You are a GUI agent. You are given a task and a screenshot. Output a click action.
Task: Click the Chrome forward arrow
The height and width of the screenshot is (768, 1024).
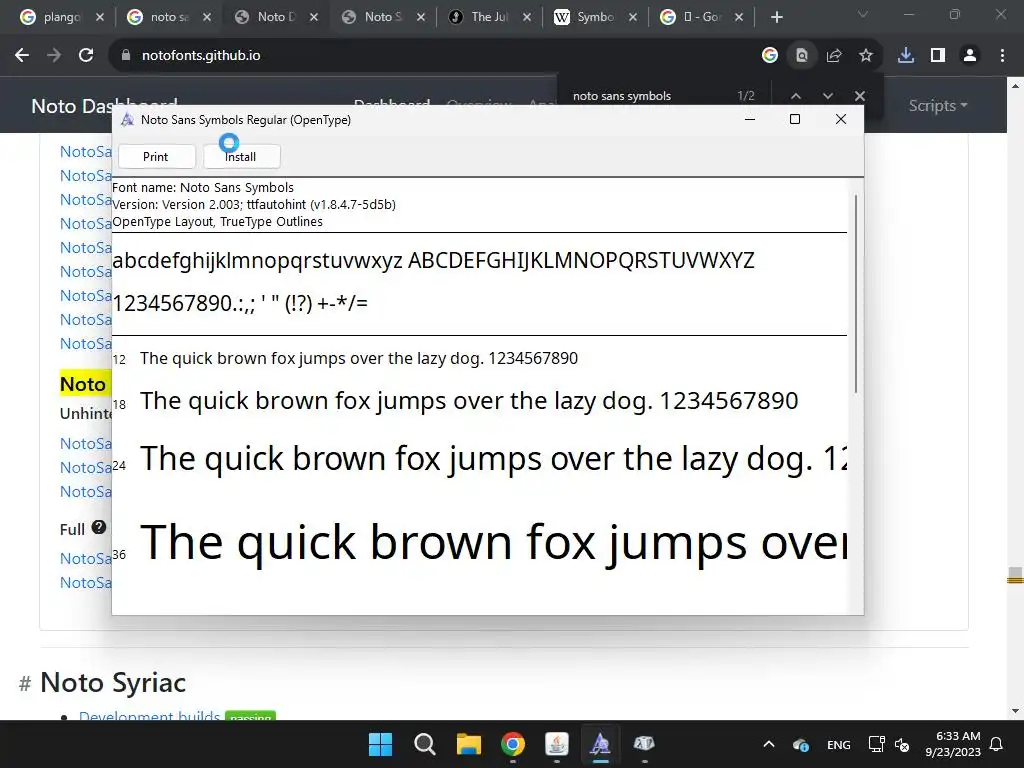(x=54, y=56)
